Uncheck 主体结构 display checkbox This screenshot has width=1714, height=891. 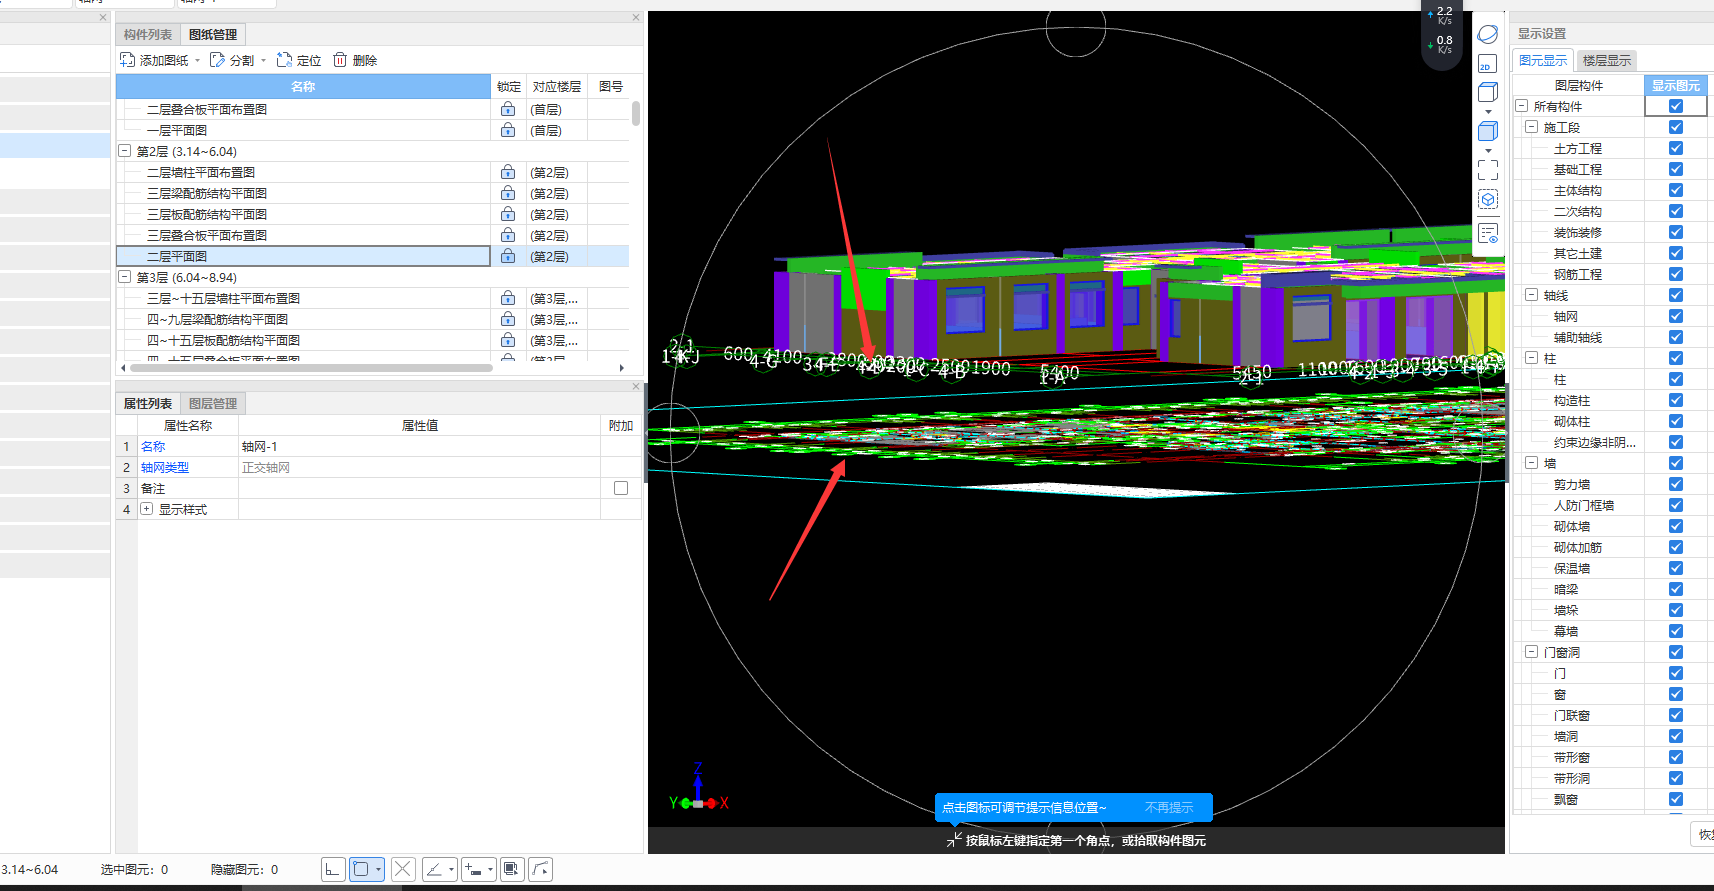(x=1676, y=190)
